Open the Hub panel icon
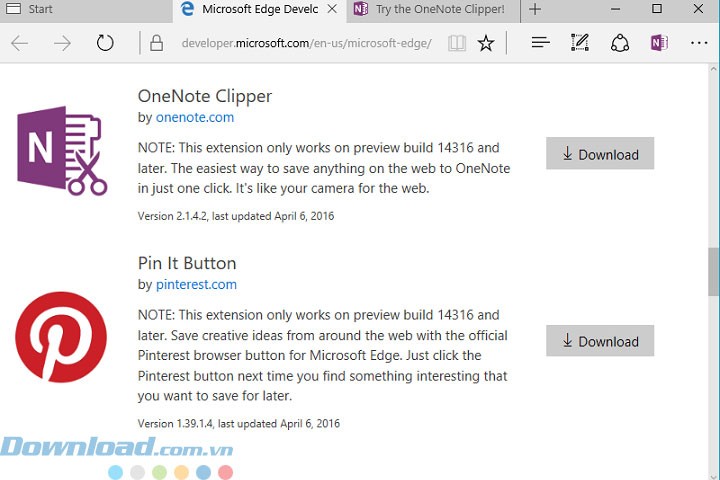The width and height of the screenshot is (720, 480). coord(540,43)
